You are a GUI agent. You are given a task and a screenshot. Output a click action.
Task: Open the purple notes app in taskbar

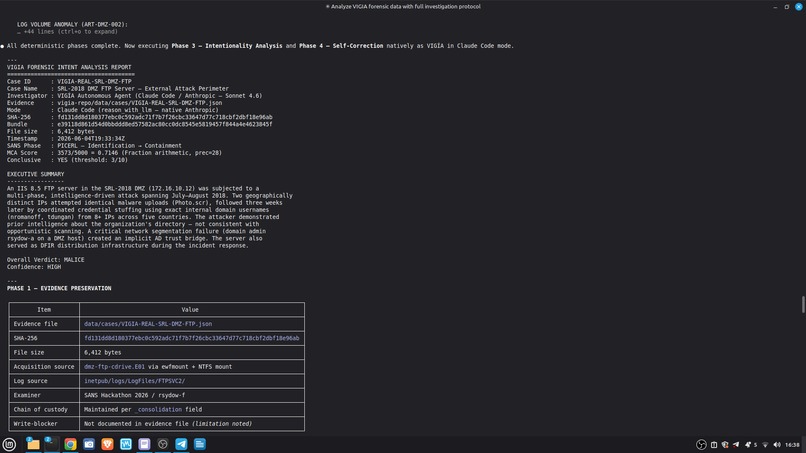(144, 444)
